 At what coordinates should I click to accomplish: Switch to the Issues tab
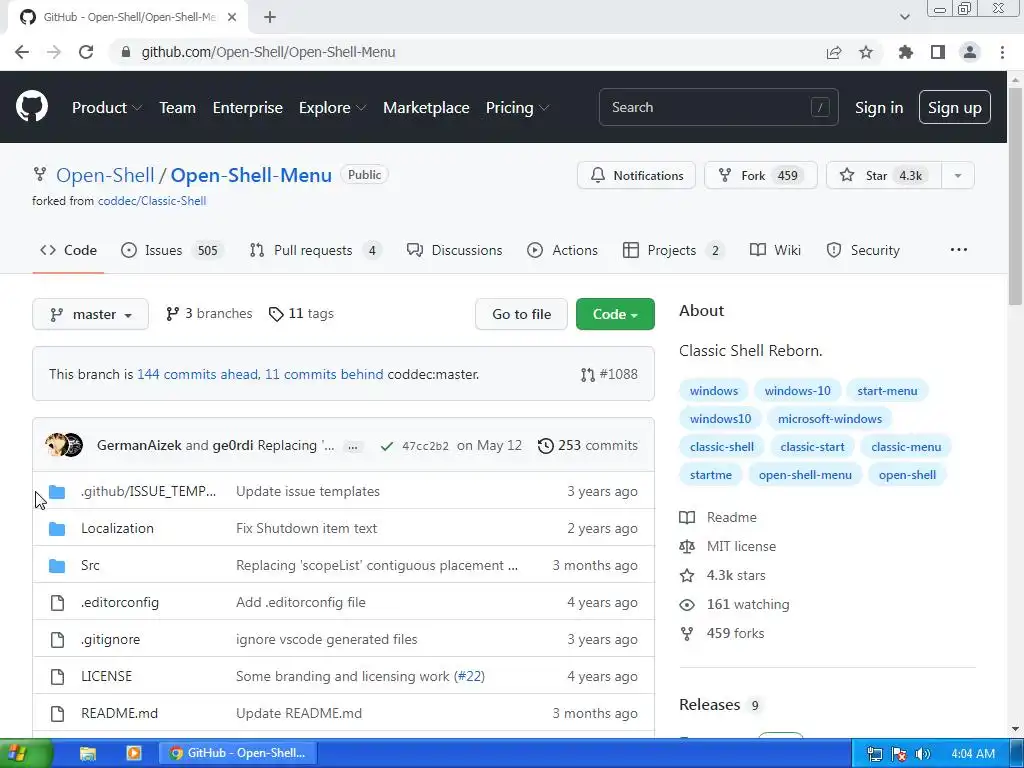(x=172, y=250)
